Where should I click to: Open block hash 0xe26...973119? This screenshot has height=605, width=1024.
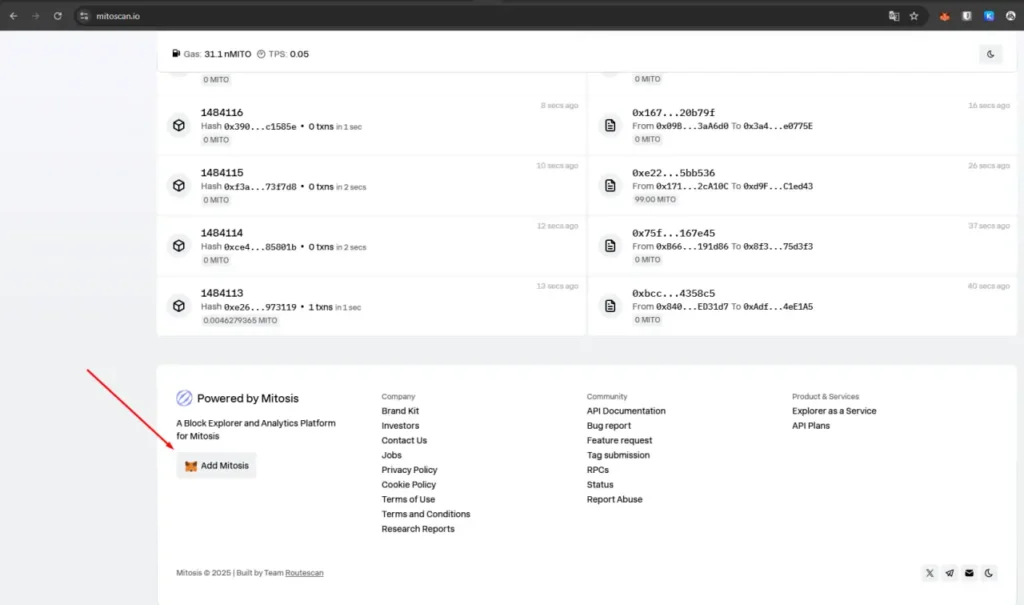point(260,307)
